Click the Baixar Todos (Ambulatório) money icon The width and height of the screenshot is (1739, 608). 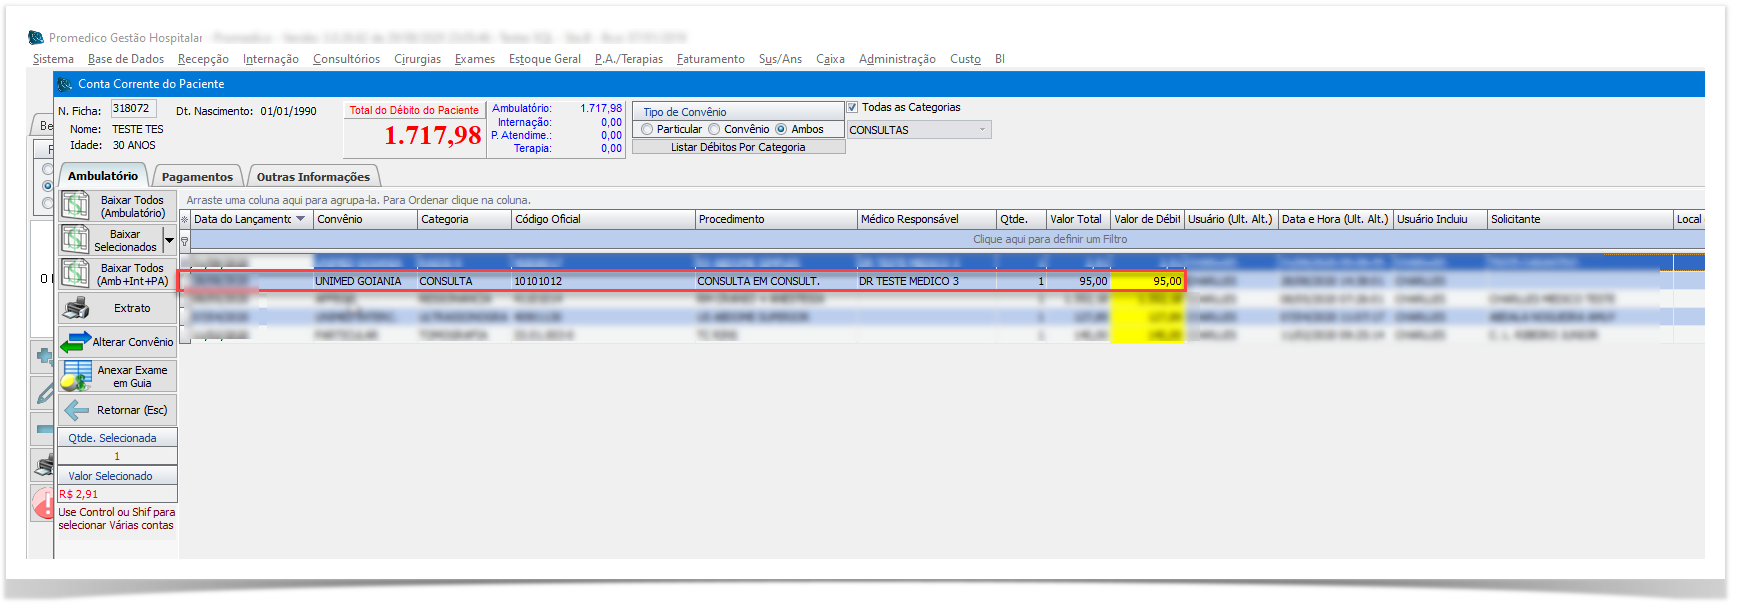click(76, 206)
